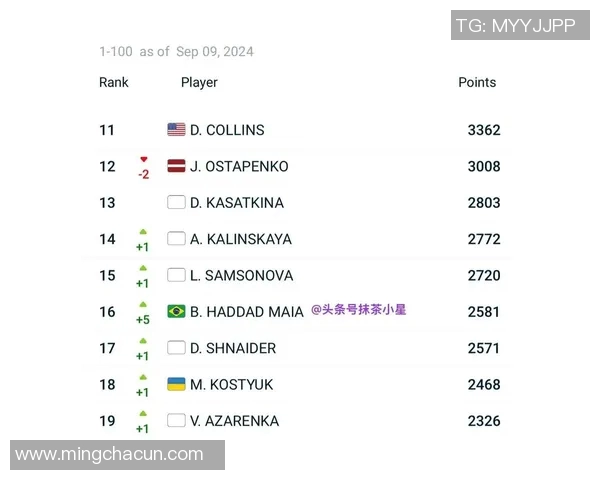
Task: Click the www.mingchacun.com watermark
Action: tap(110, 454)
